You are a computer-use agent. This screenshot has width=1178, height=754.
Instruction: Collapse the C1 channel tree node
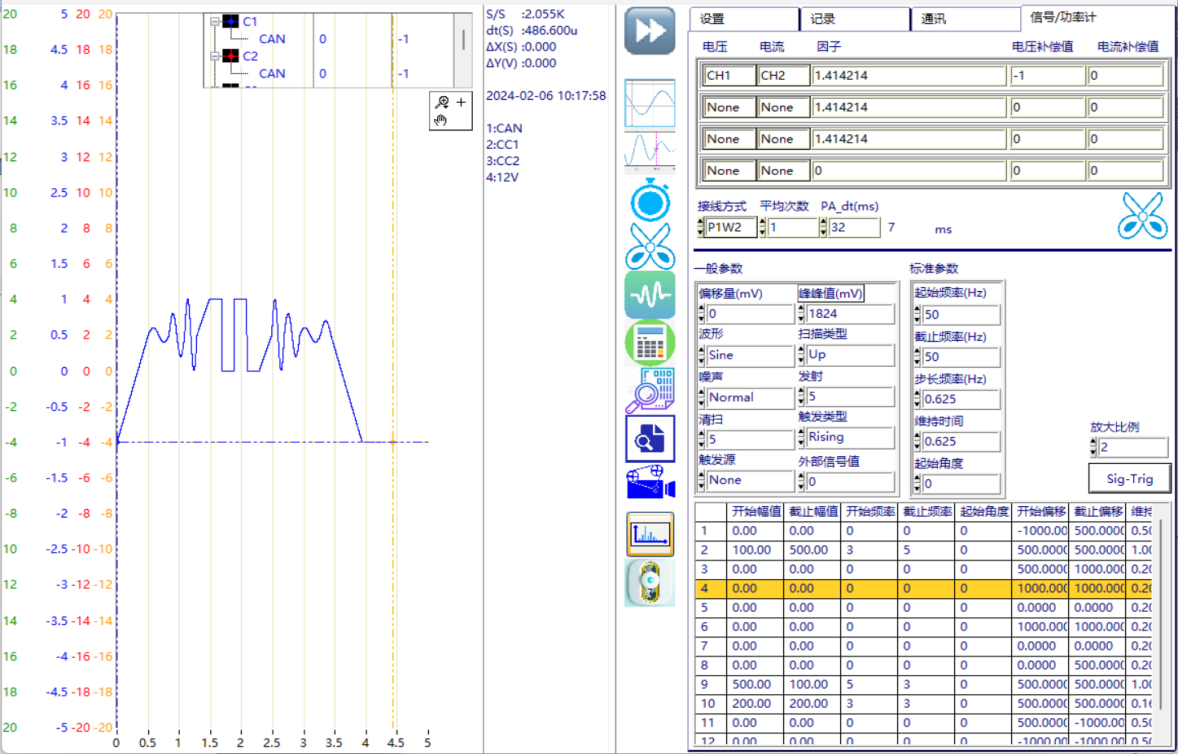pos(214,21)
